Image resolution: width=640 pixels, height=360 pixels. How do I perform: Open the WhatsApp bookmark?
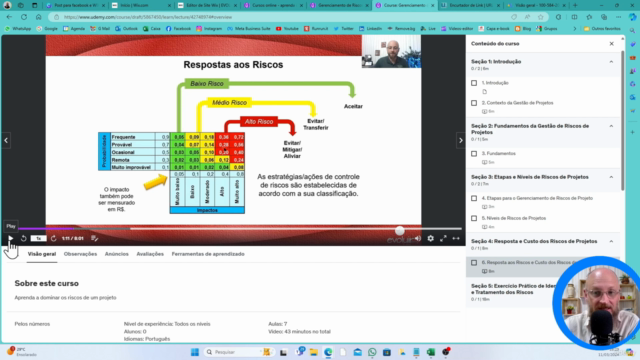[18, 29]
